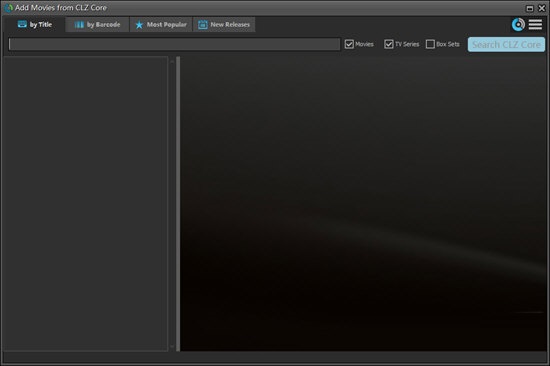Switch to the by Title tab
Image resolution: width=550 pixels, height=366 pixels.
point(34,25)
